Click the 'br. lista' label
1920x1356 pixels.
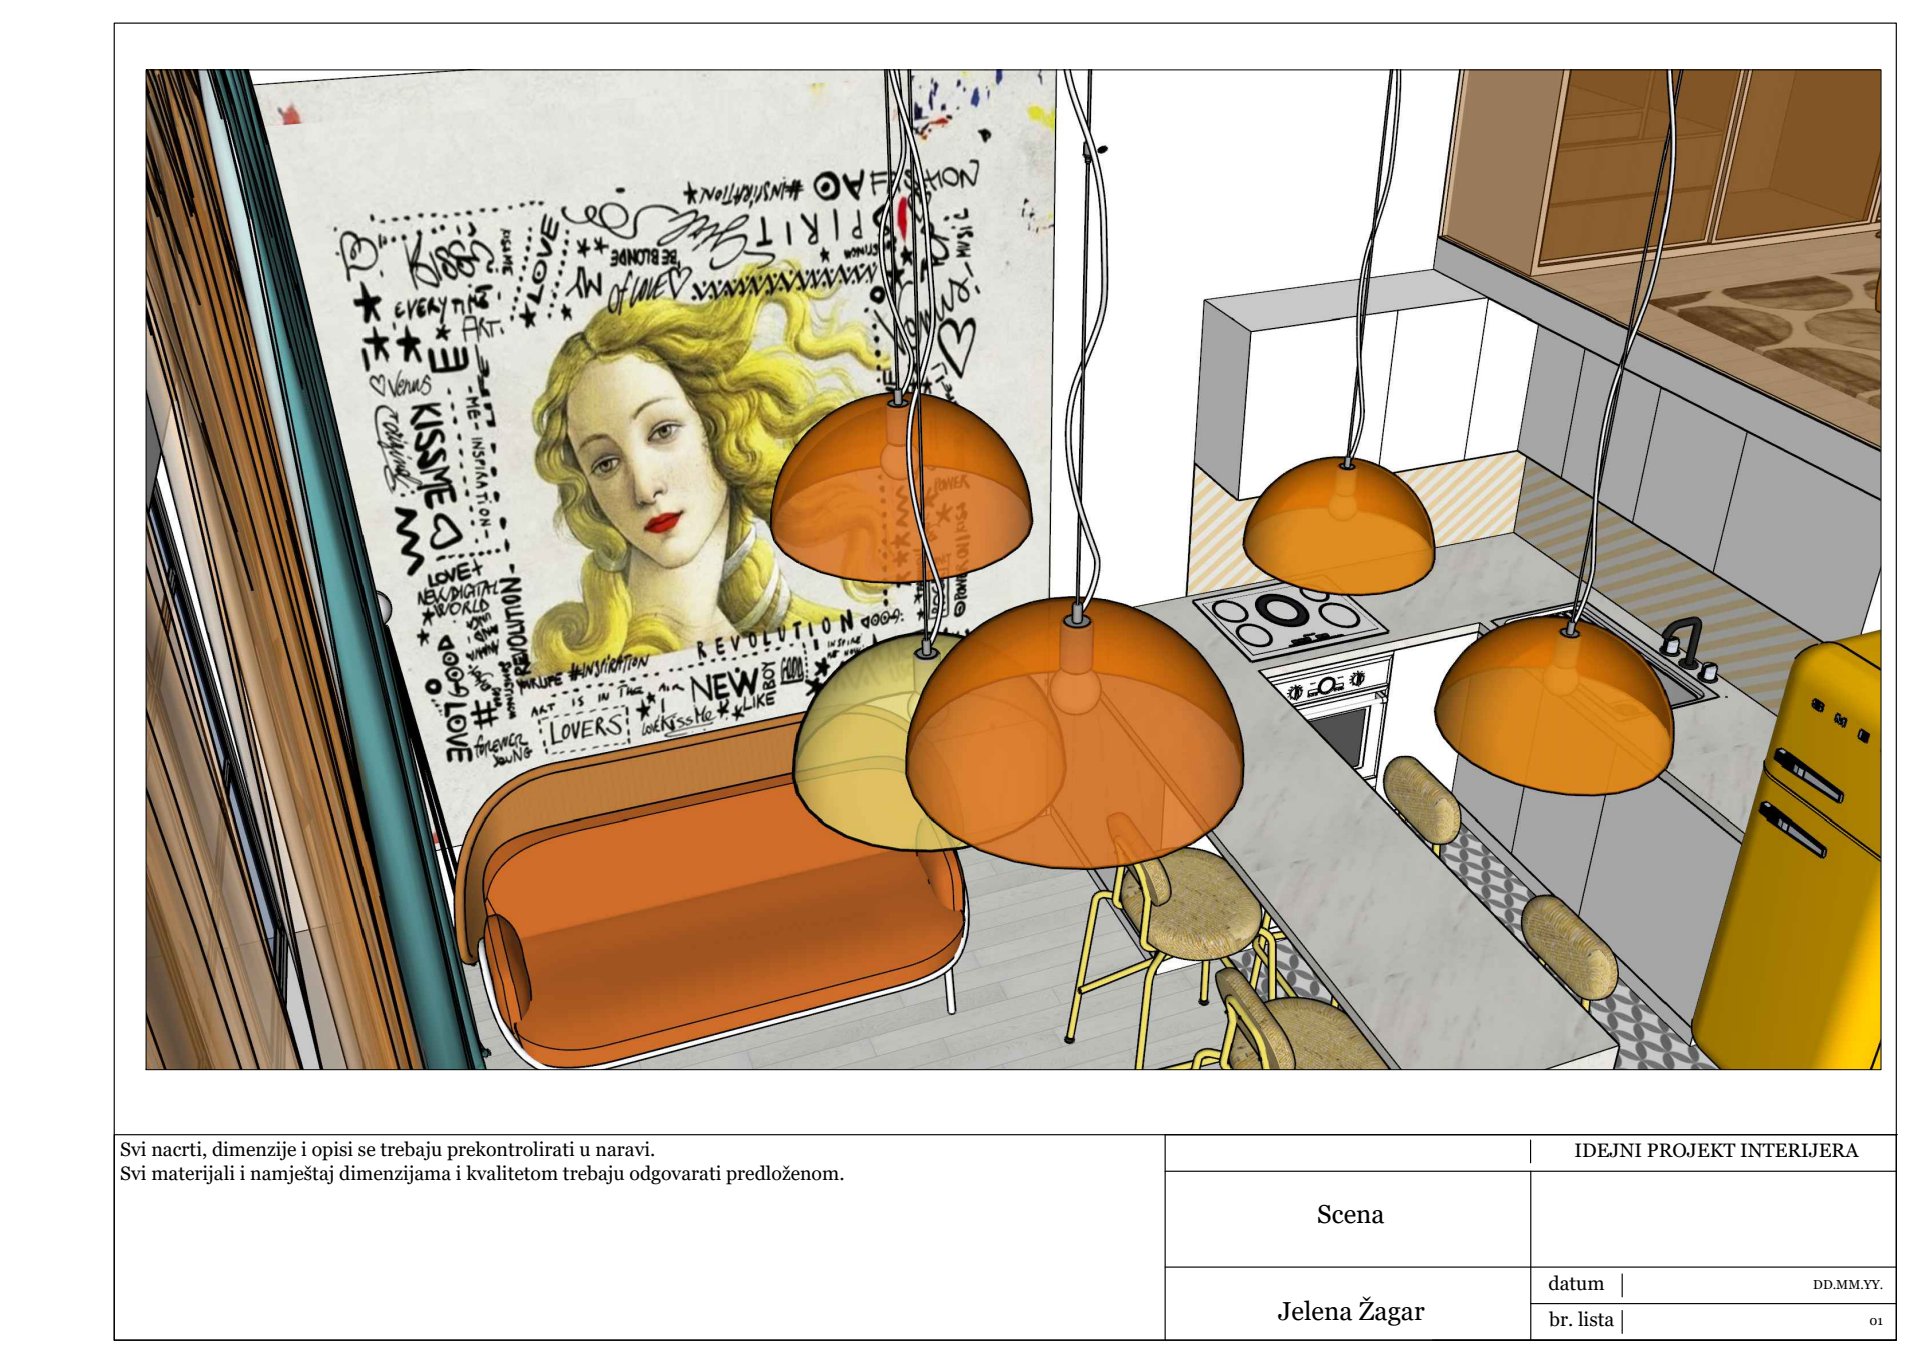1580,1319
